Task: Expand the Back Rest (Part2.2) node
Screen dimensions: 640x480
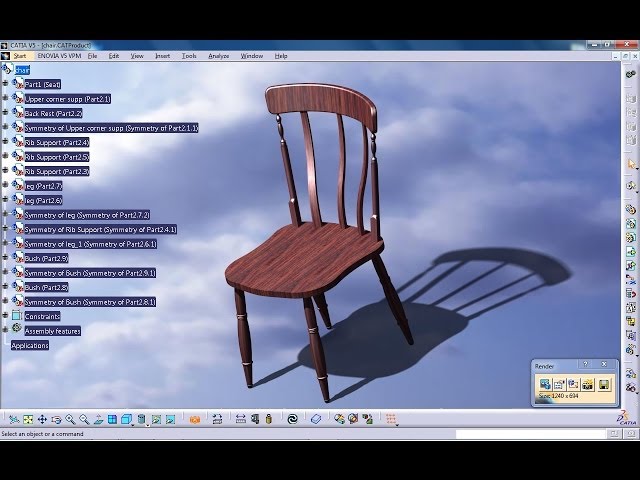Action: 5,113
